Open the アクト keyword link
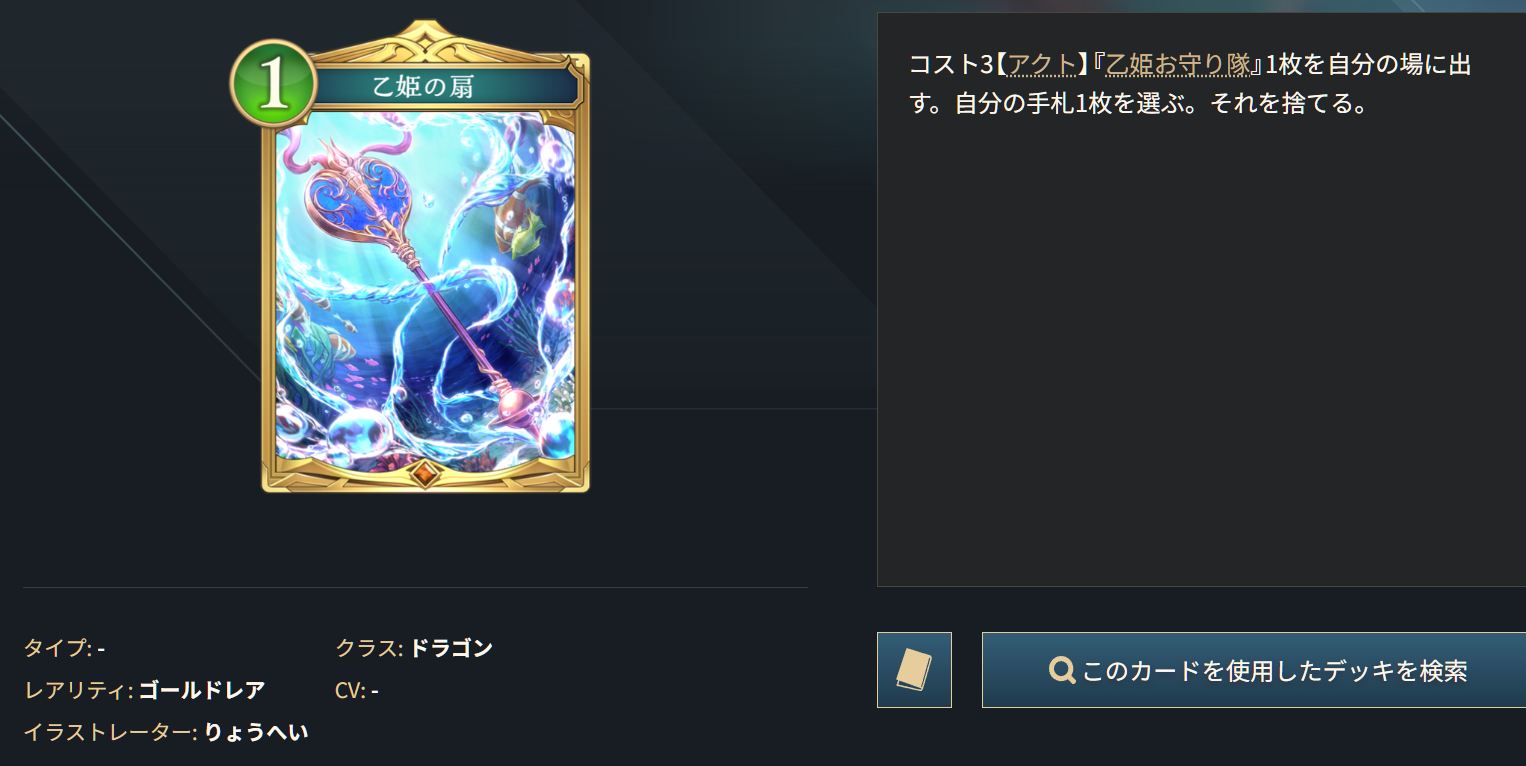 (1041, 66)
